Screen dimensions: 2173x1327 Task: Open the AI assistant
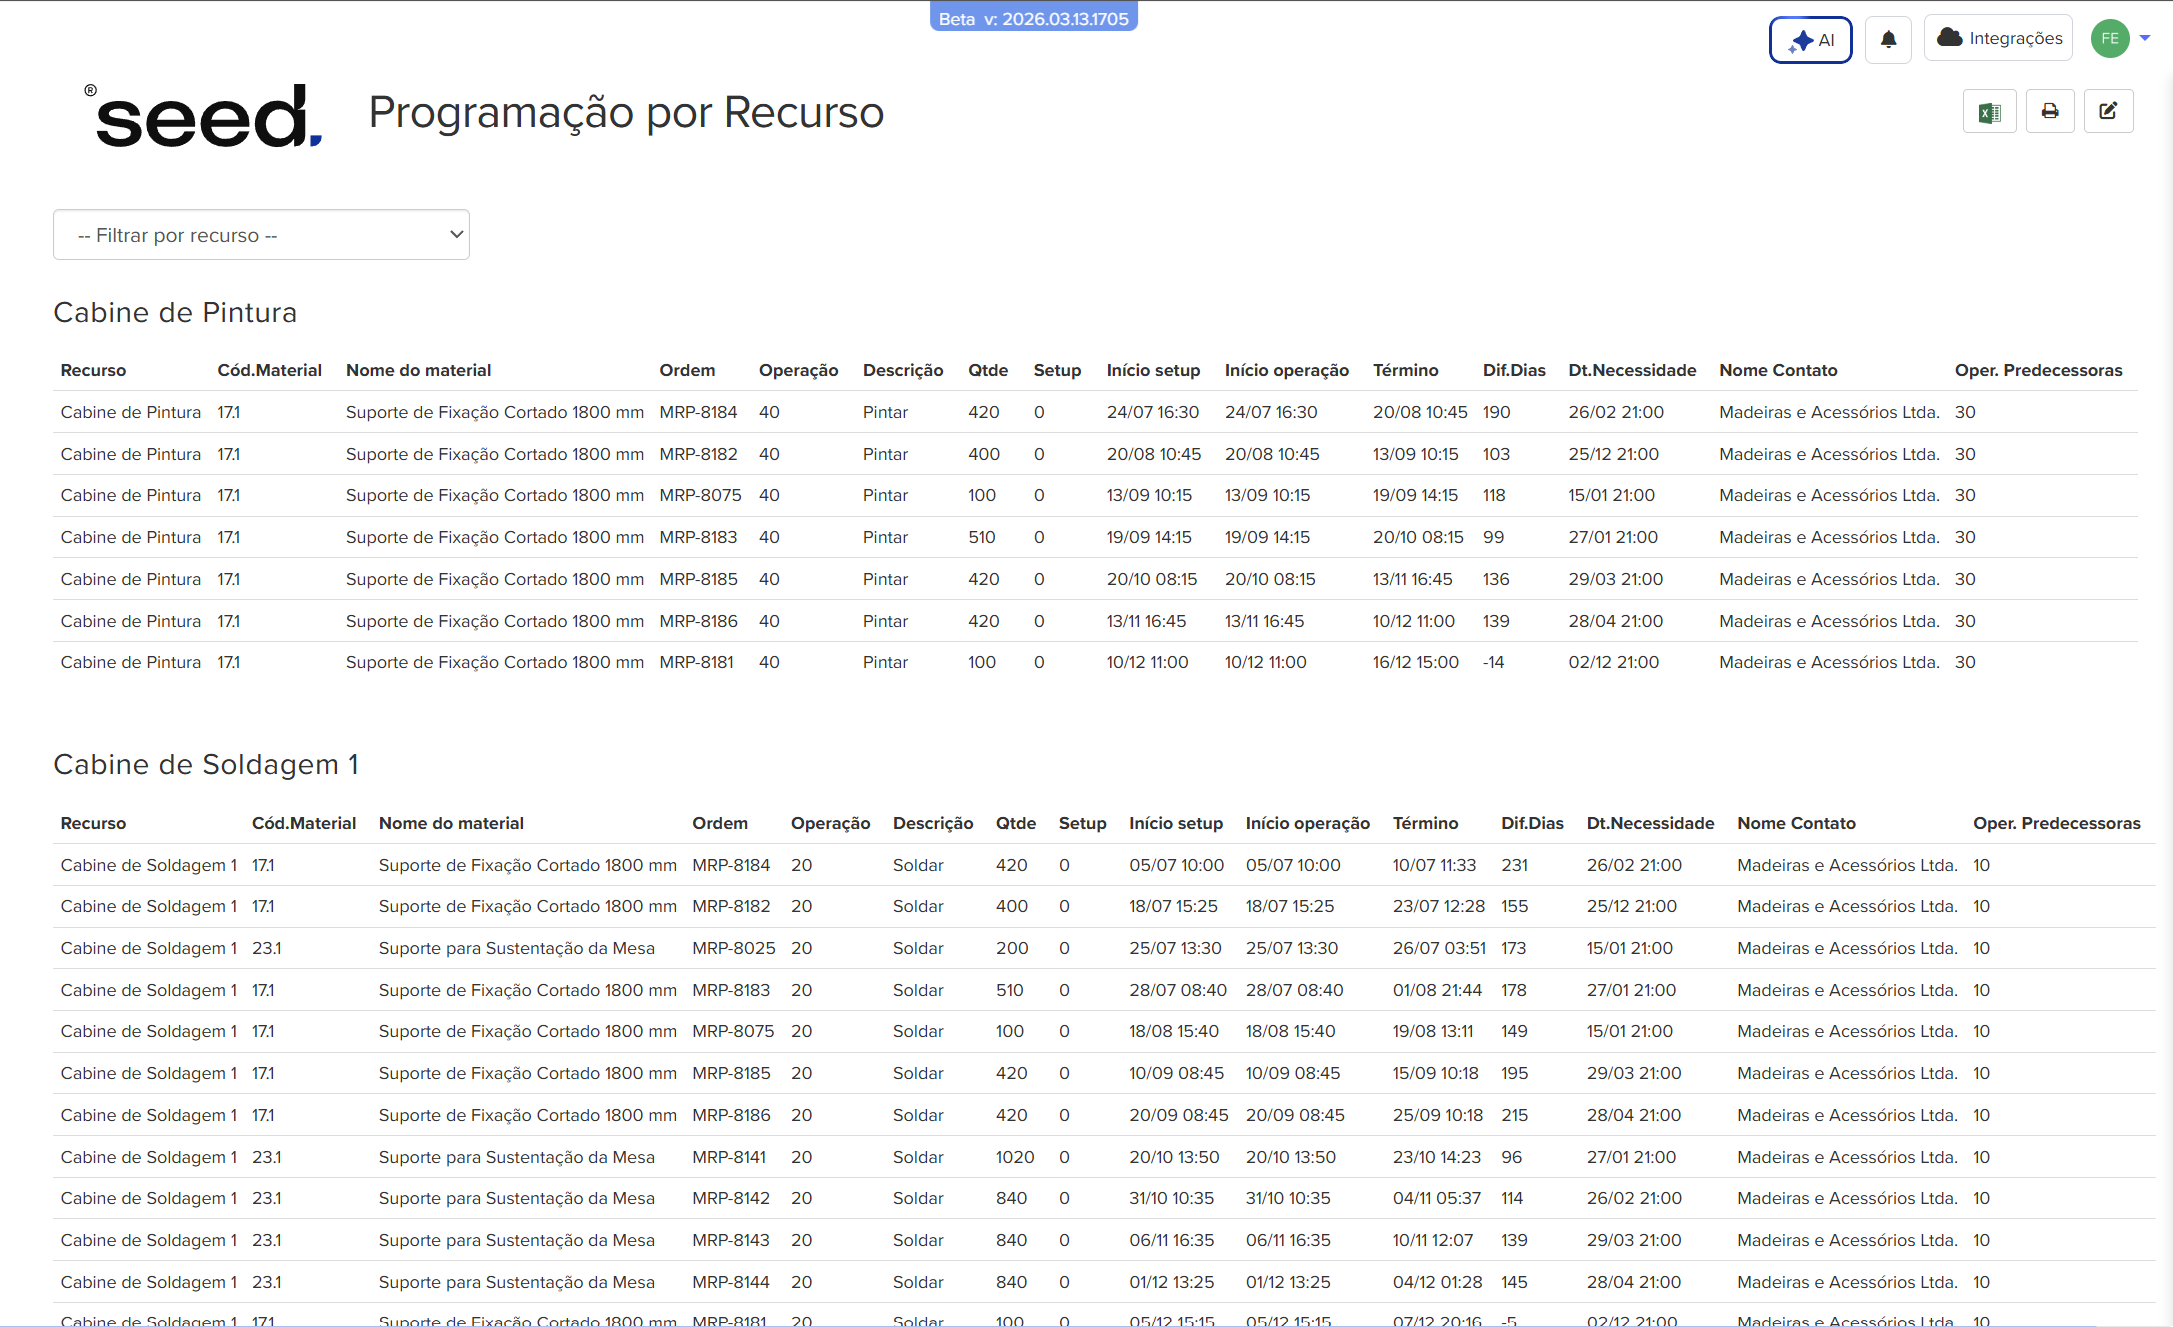tap(1810, 40)
